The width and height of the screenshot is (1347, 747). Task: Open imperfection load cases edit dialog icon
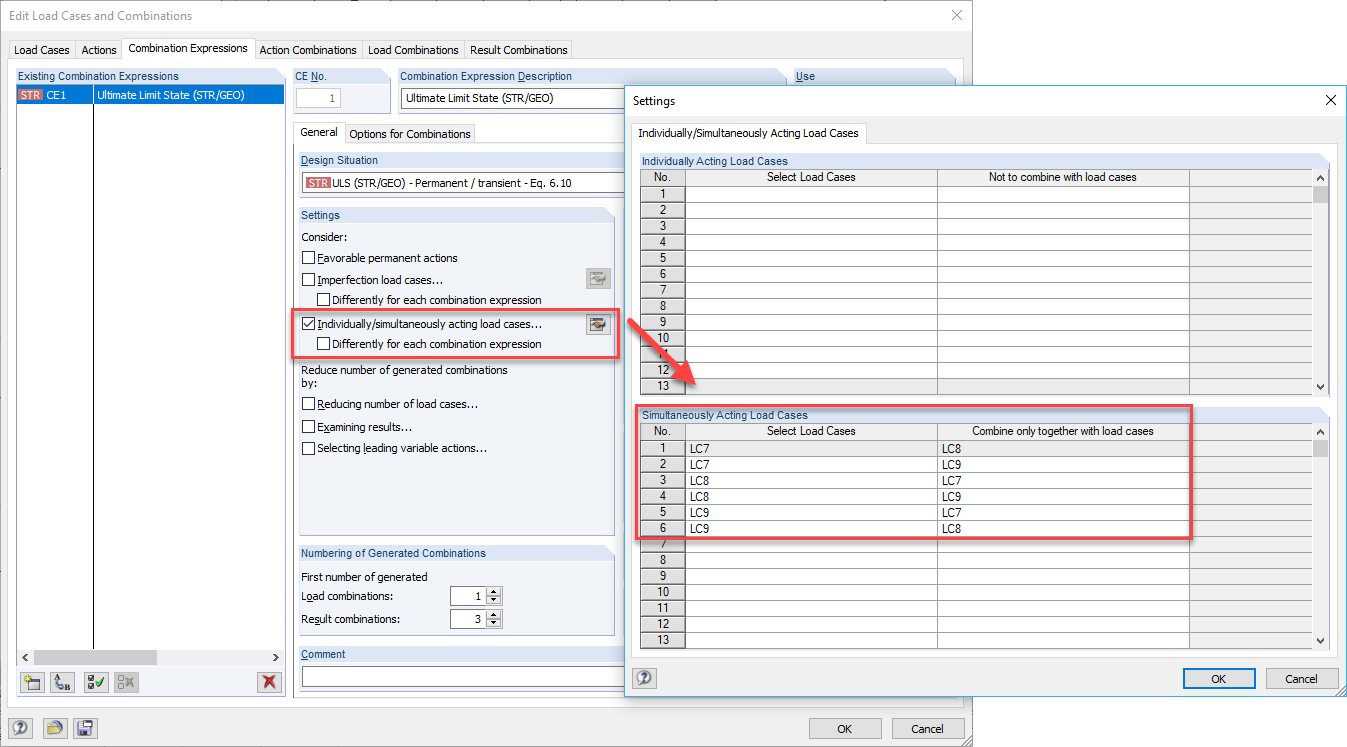pyautogui.click(x=597, y=278)
